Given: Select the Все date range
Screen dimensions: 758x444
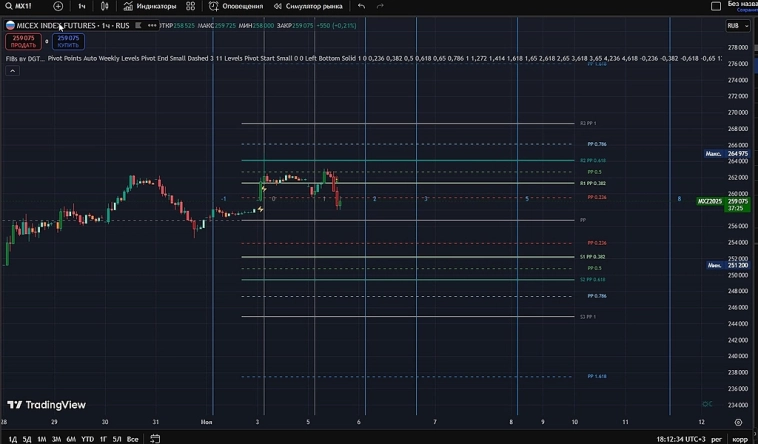Looking at the screenshot, I should coord(132,439).
